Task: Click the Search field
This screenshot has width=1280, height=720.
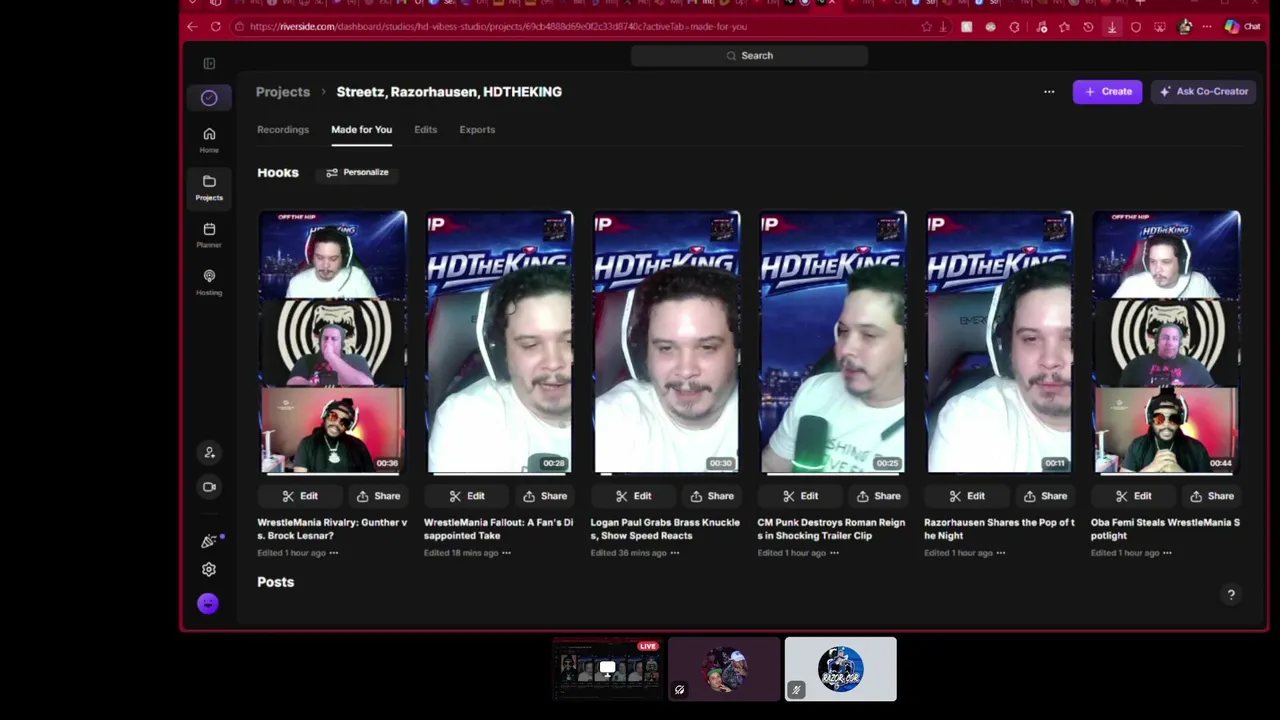Action: [x=749, y=56]
